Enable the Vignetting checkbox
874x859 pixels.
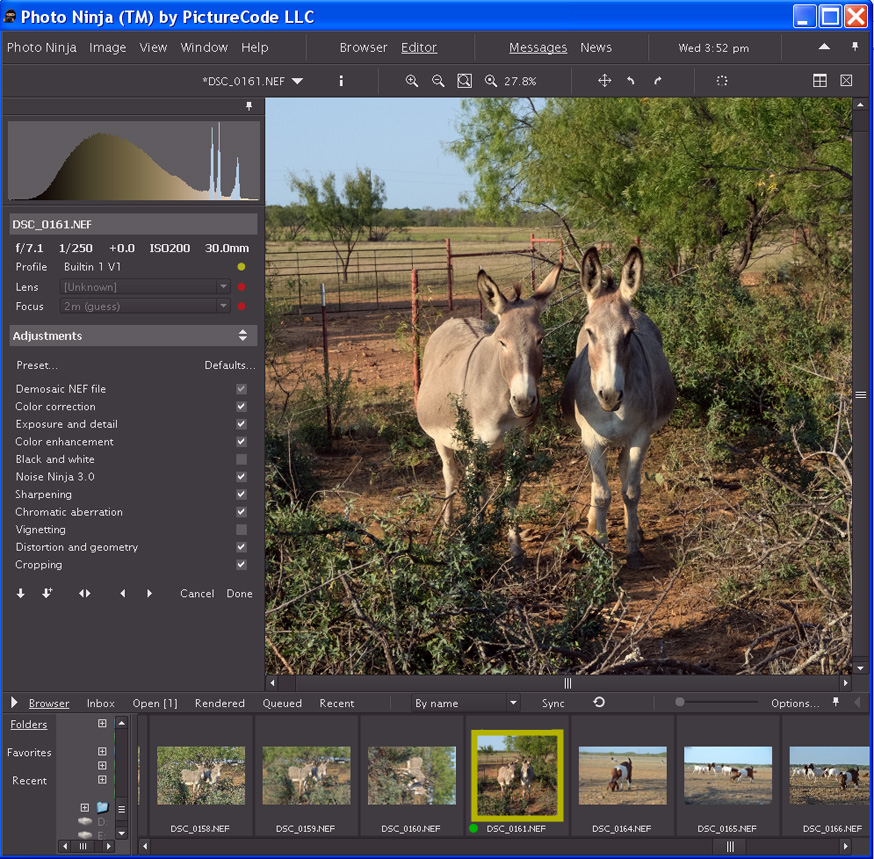[241, 530]
